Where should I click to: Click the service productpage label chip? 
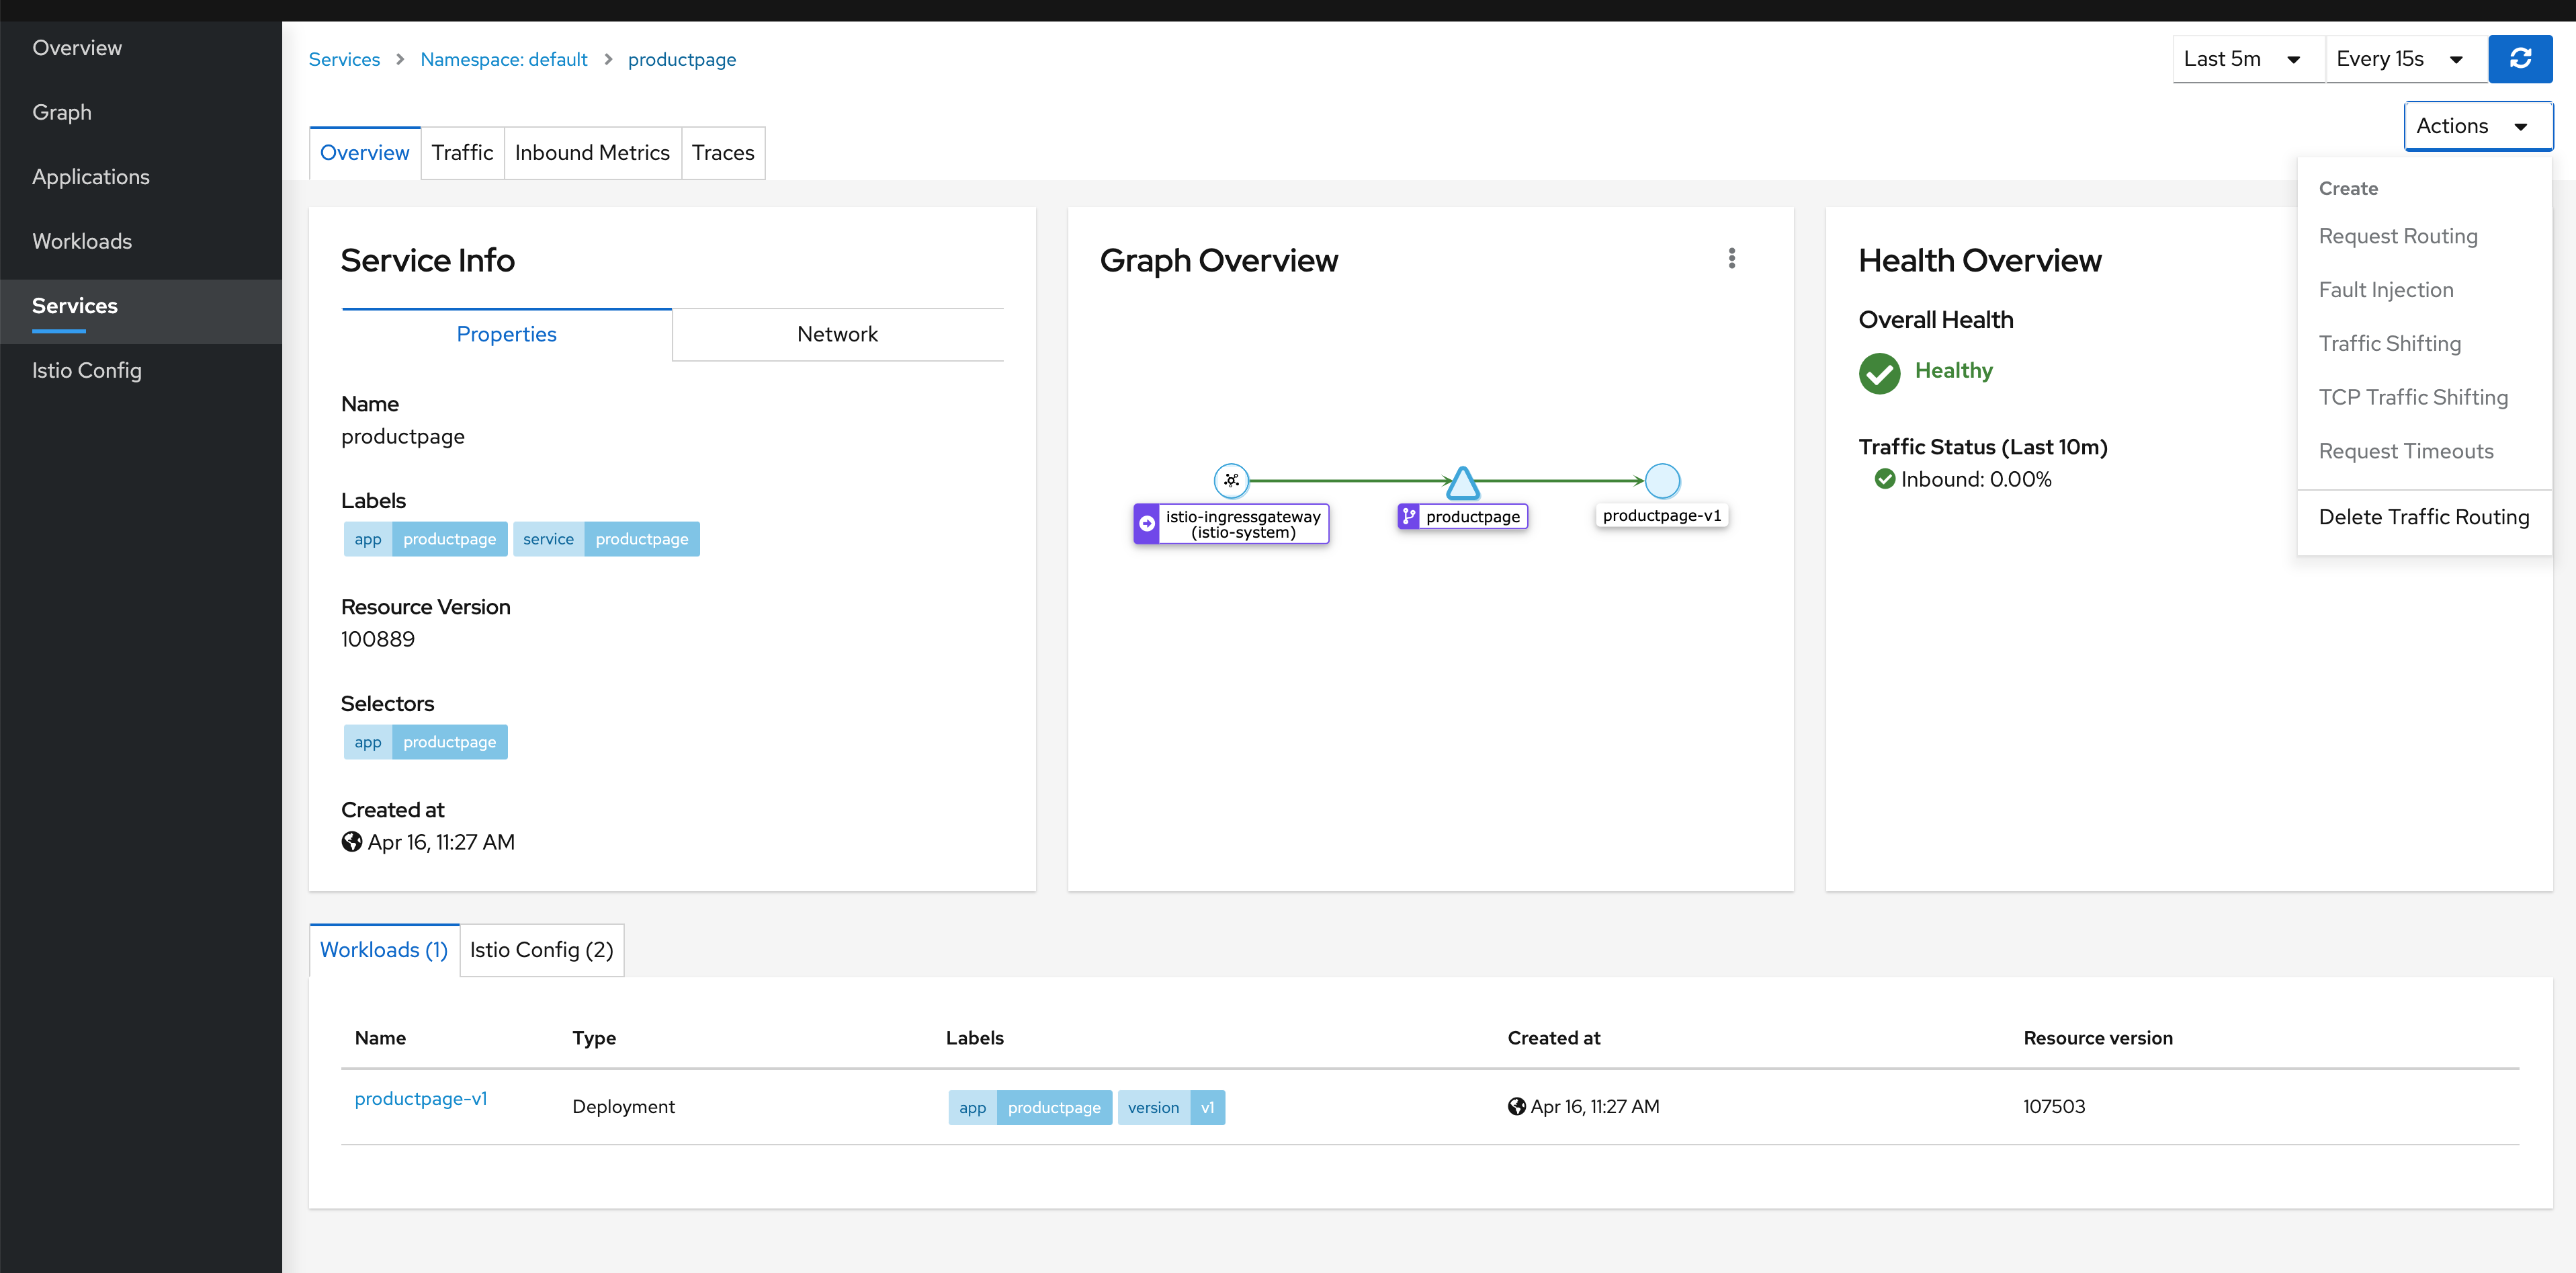coord(606,539)
